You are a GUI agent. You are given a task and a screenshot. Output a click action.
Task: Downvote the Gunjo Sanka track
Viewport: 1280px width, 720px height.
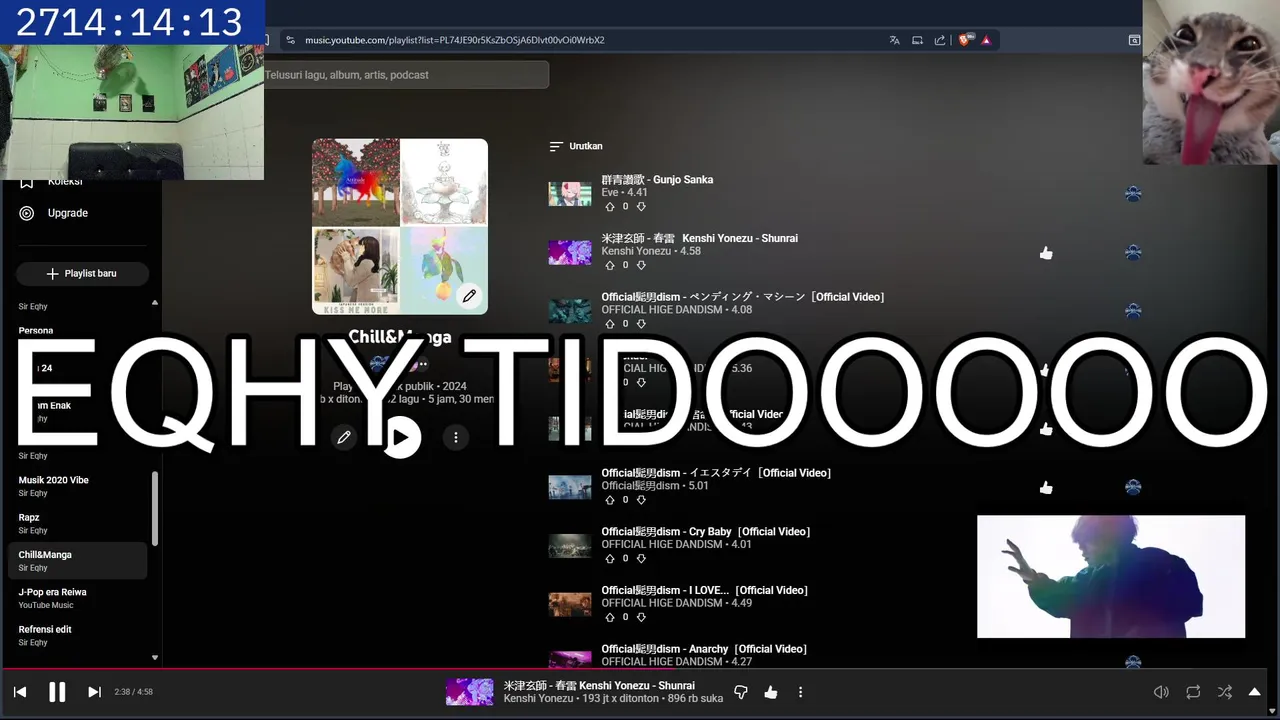click(x=641, y=207)
